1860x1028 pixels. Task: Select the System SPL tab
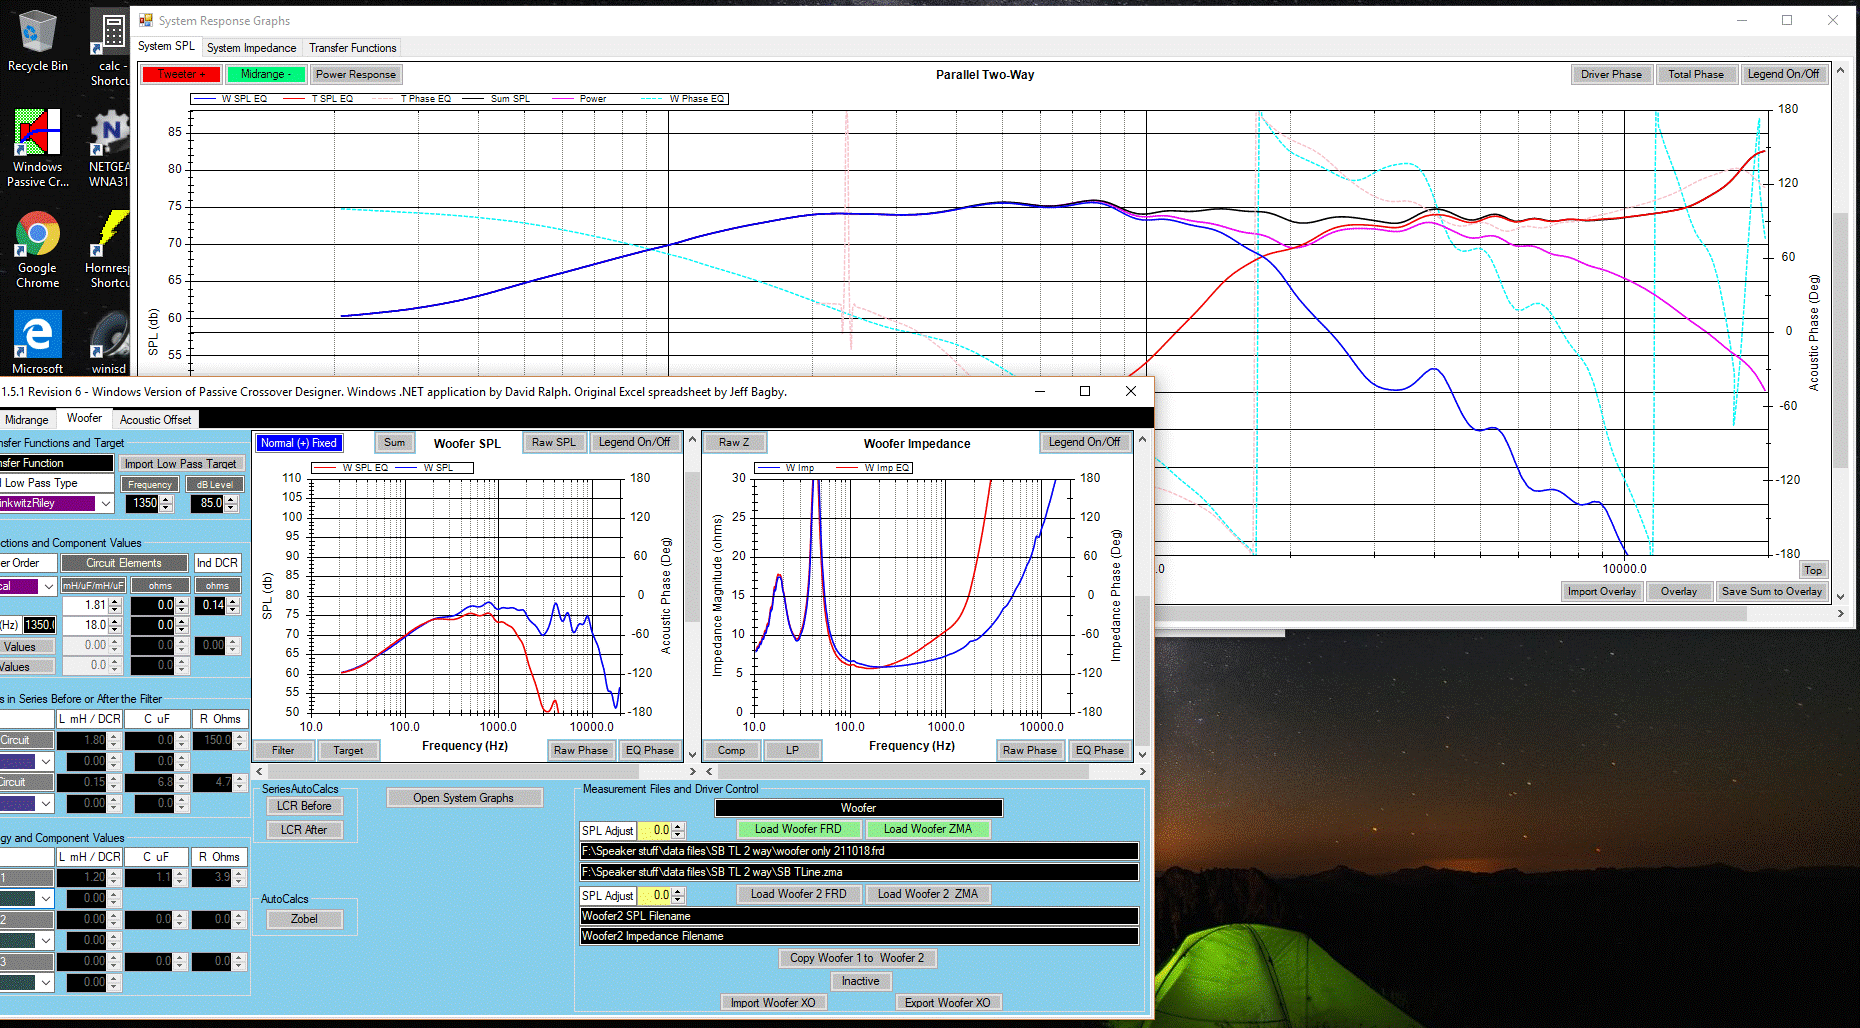(x=166, y=46)
